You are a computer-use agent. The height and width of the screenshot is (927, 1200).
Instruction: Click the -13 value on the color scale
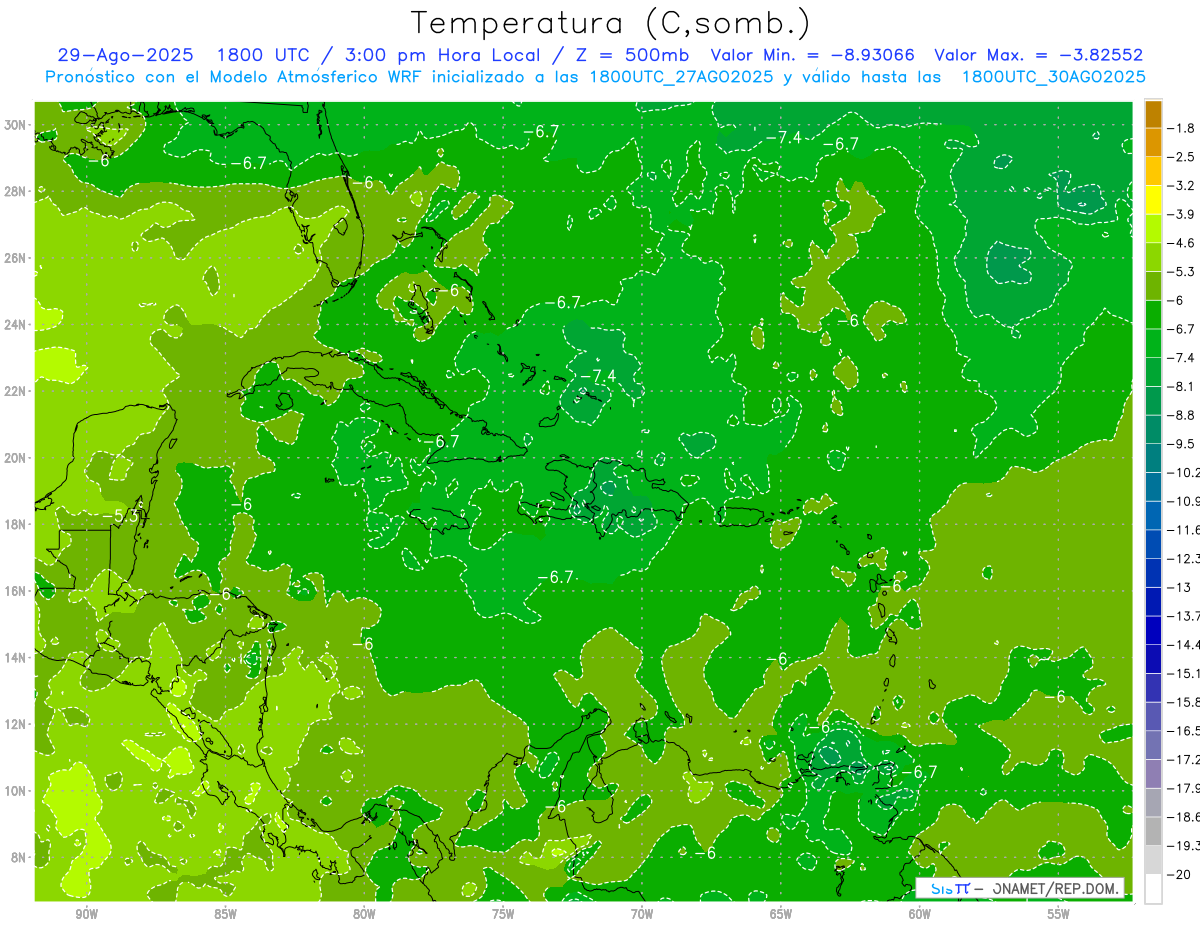pyautogui.click(x=1180, y=587)
